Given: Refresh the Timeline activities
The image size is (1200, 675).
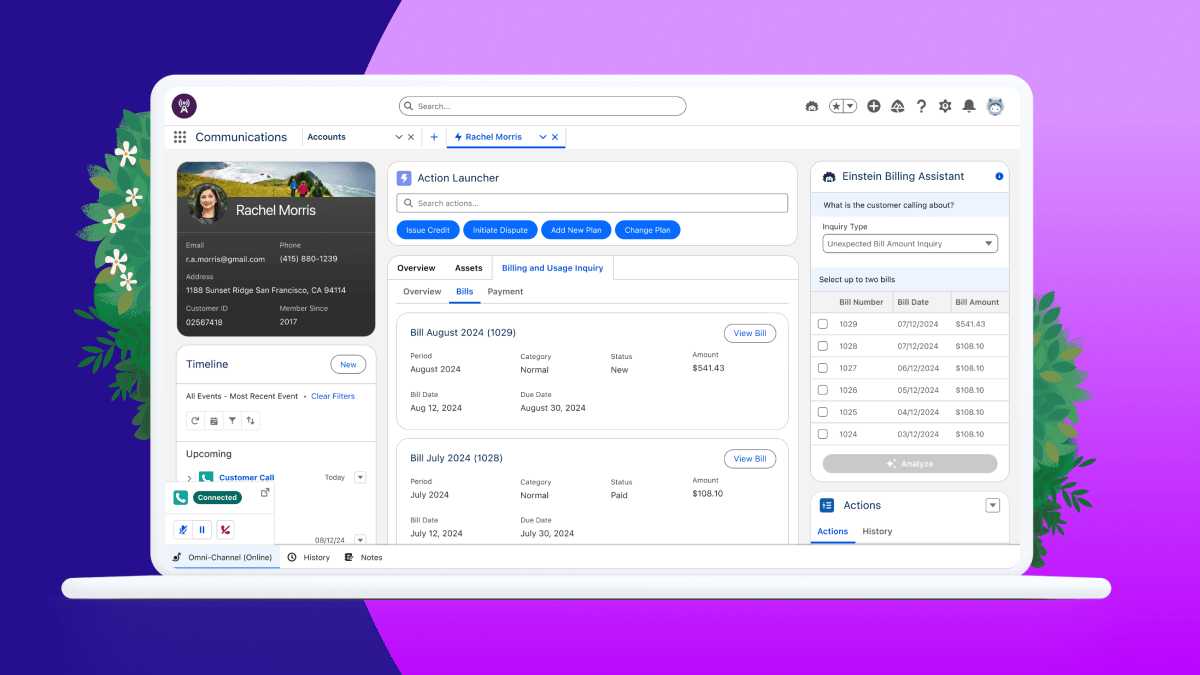Looking at the screenshot, I should [x=195, y=420].
